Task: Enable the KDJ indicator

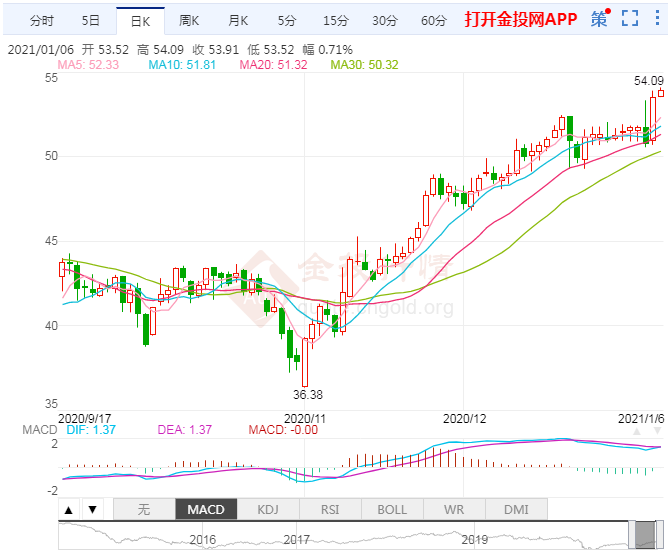Action: [x=268, y=509]
